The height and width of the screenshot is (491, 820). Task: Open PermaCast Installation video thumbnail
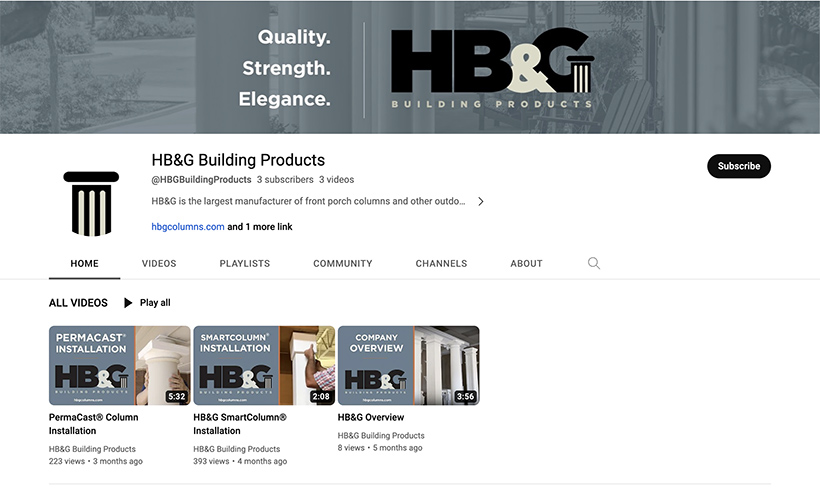[x=120, y=366]
